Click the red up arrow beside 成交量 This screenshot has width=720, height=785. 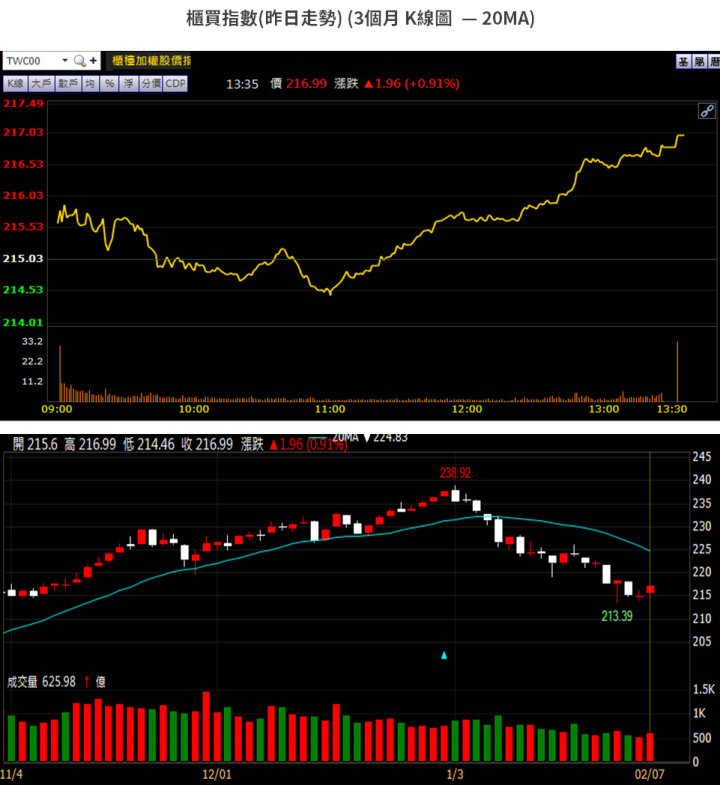tap(87, 682)
